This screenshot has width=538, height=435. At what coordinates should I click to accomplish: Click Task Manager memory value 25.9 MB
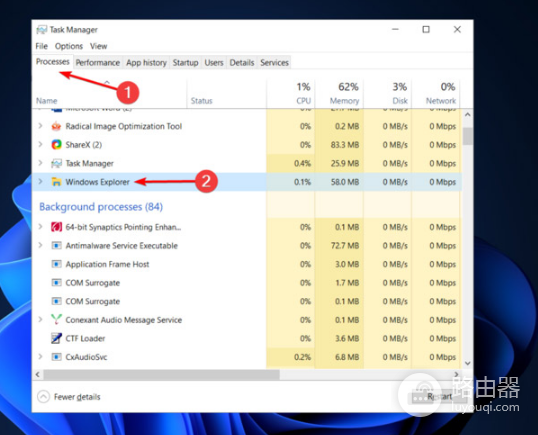tap(345, 163)
